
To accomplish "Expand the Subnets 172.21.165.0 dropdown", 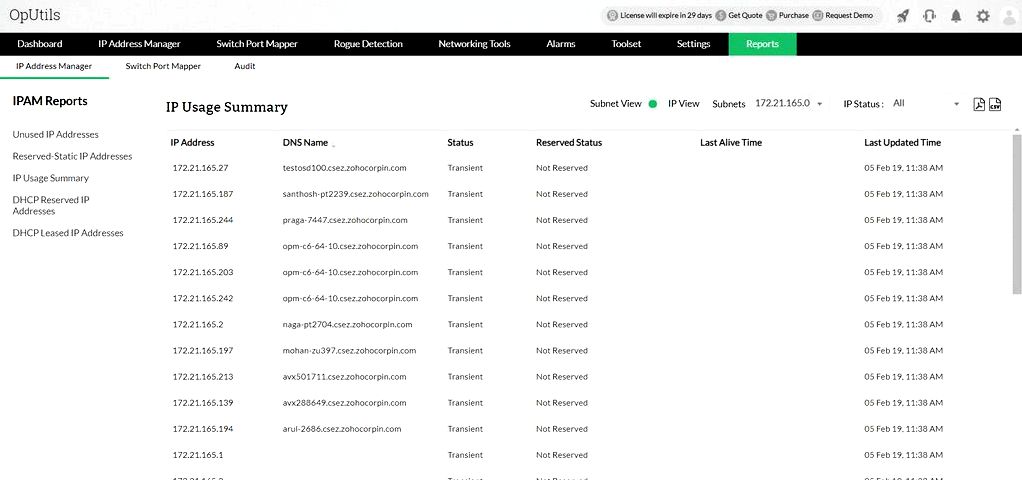I will click(x=789, y=104).
